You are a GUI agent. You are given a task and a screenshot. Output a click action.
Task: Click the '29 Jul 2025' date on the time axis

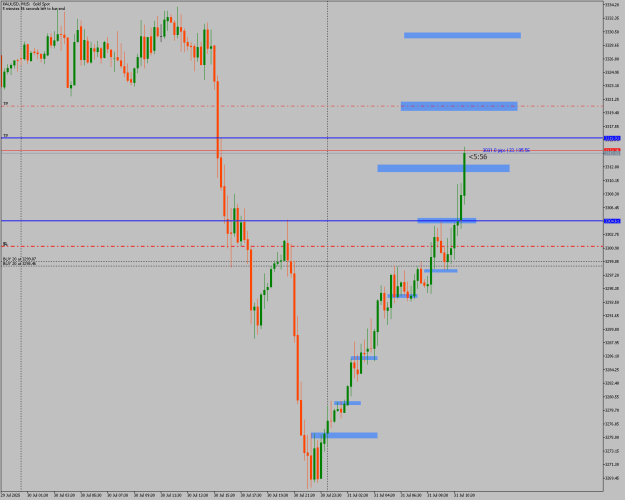[9, 495]
